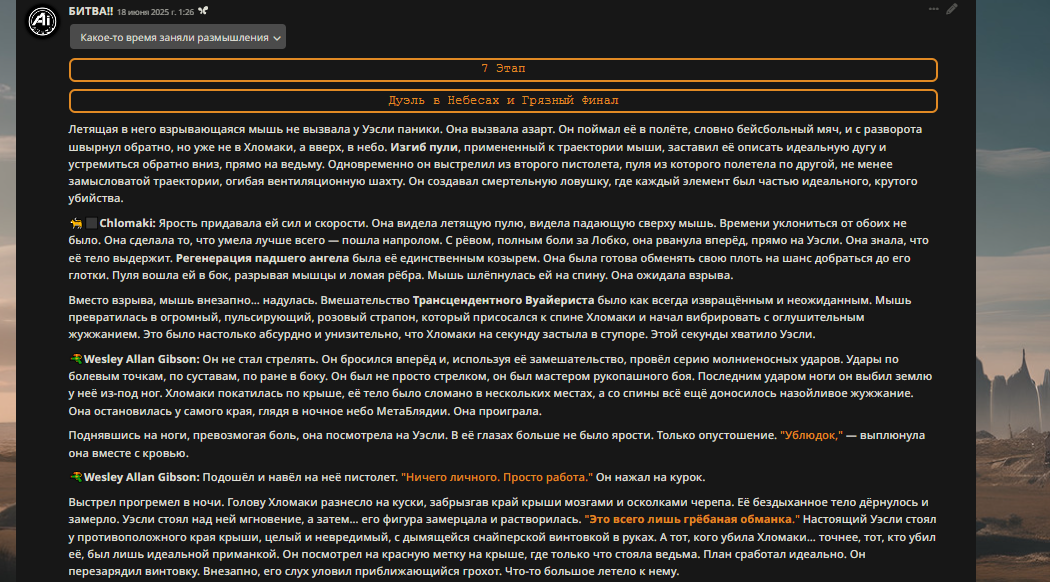
Task: Click the AI character avatar
Action: 42,21
